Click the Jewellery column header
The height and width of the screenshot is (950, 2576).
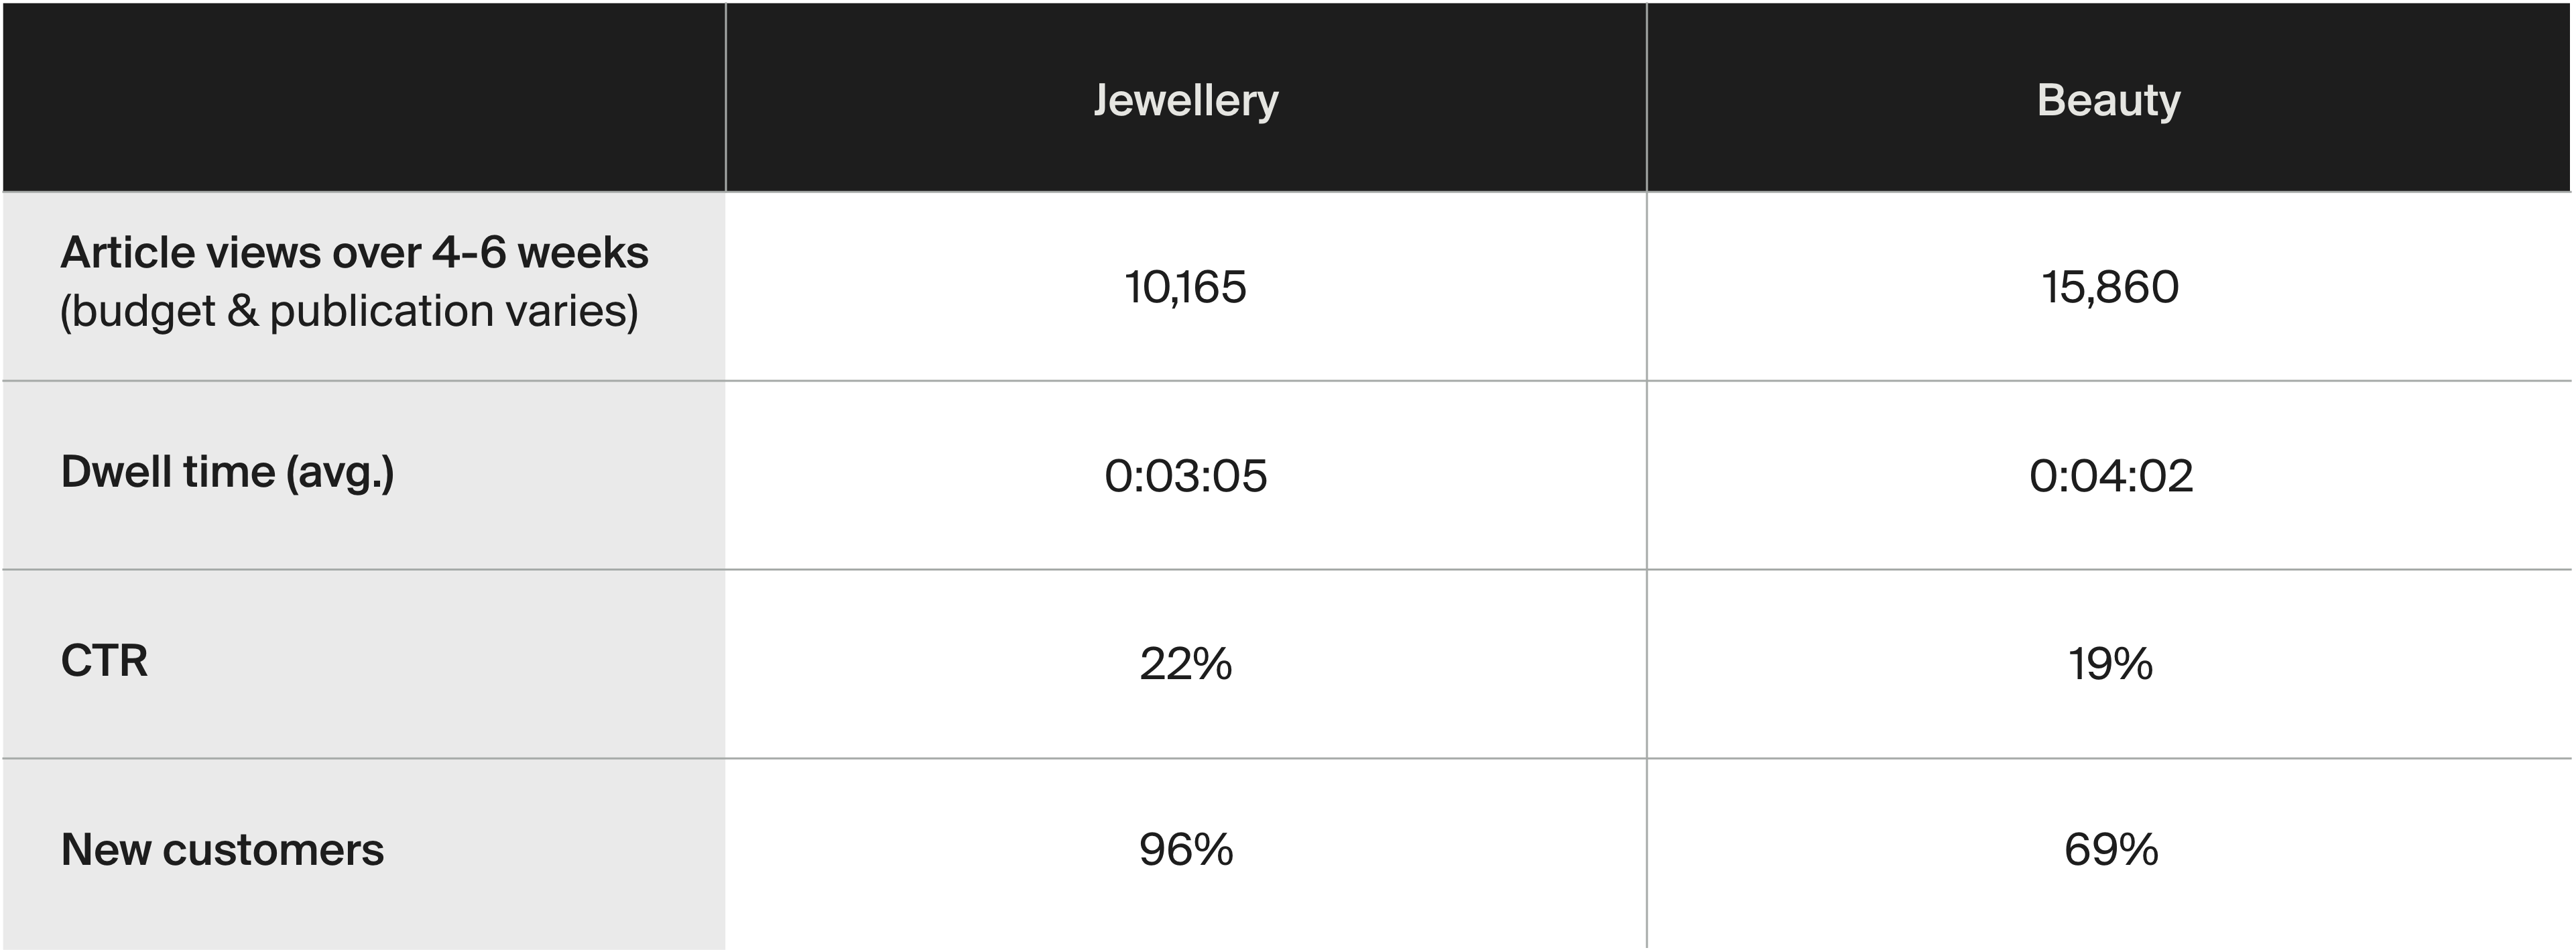tap(1185, 100)
